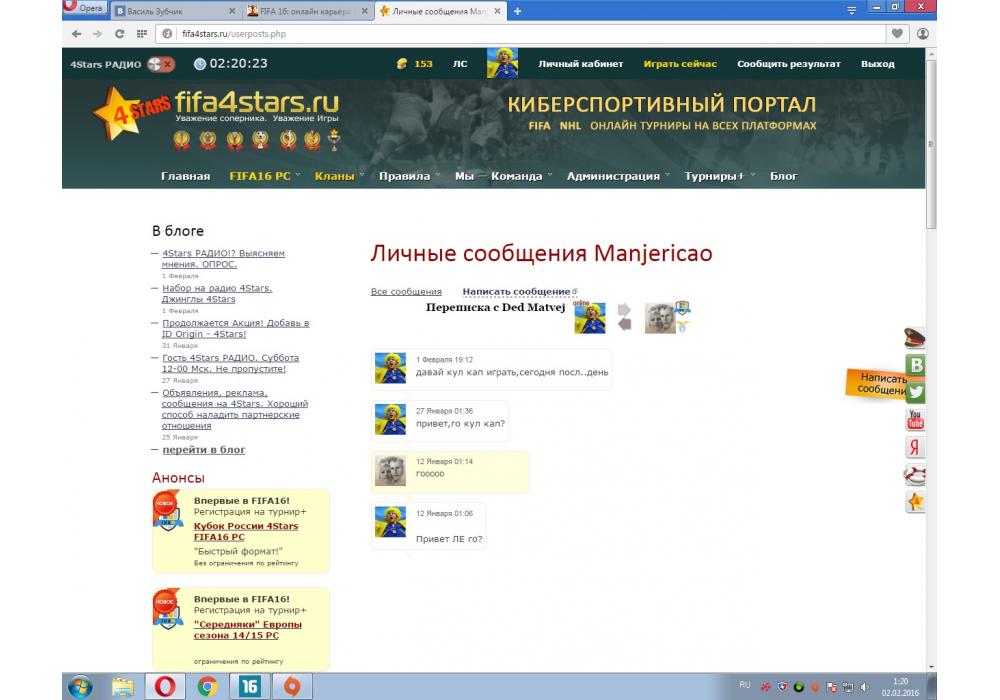
Task: Switch to the Василь Зубчик browser tab
Action: (173, 11)
